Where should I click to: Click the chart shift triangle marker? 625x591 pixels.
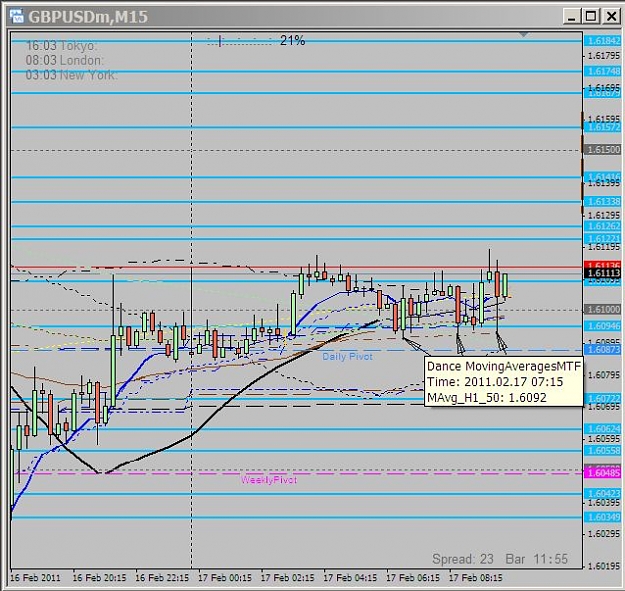tap(524, 35)
